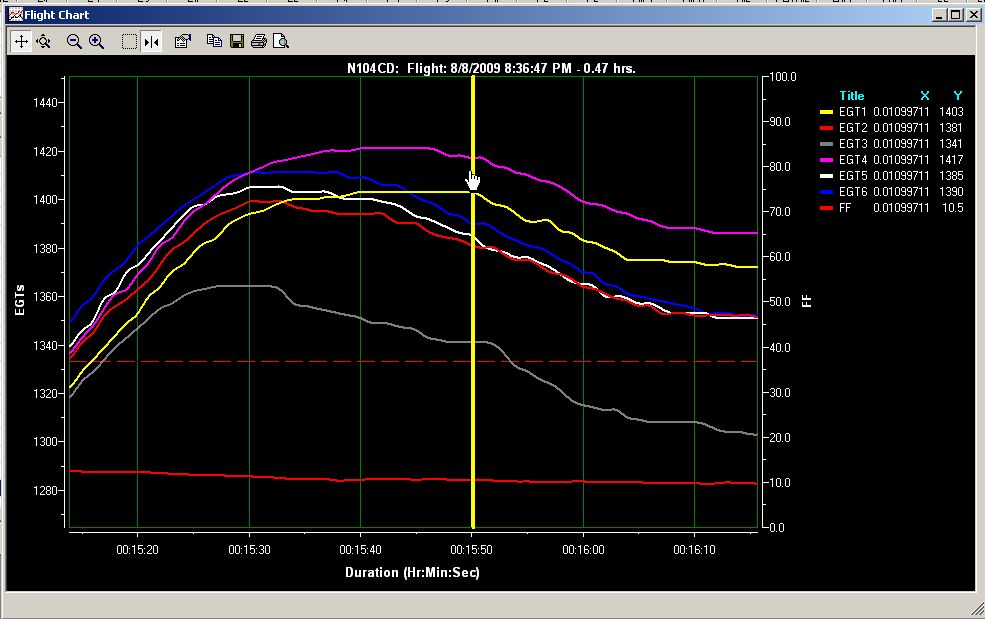The image size is (985, 619).
Task: Click the 00:15:30 time axis label
Action: coord(249,550)
